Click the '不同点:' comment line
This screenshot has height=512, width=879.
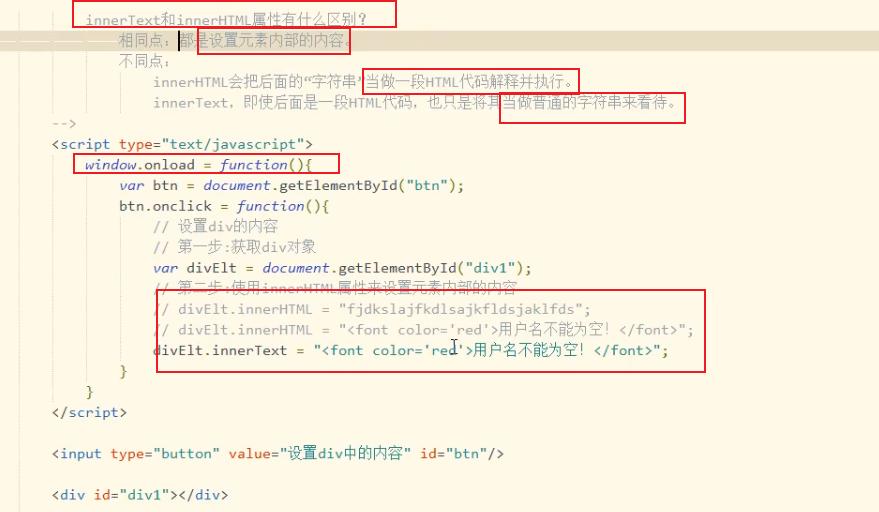tap(144, 61)
